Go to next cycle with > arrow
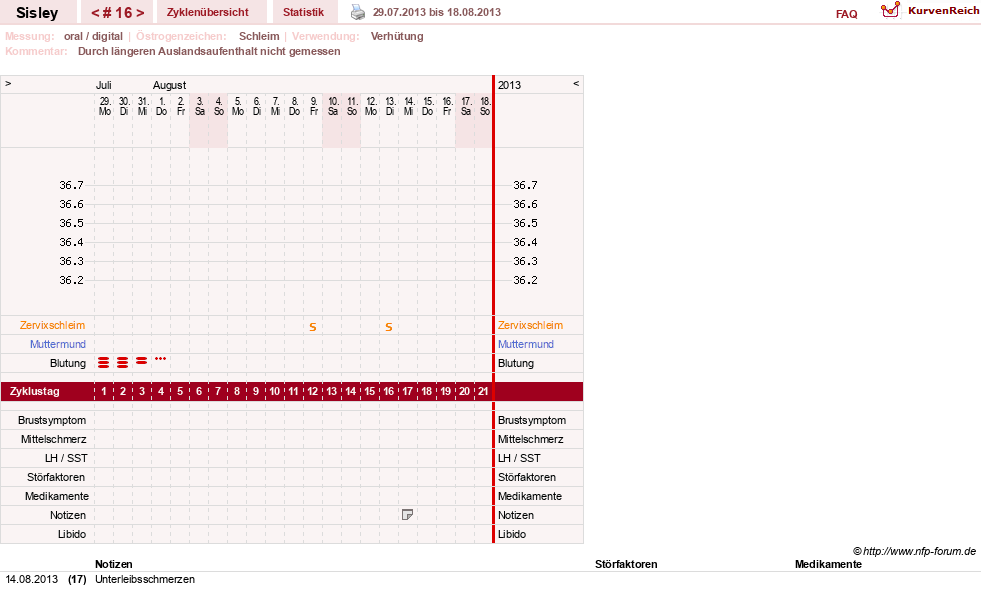The height and width of the screenshot is (603, 981). pos(140,13)
